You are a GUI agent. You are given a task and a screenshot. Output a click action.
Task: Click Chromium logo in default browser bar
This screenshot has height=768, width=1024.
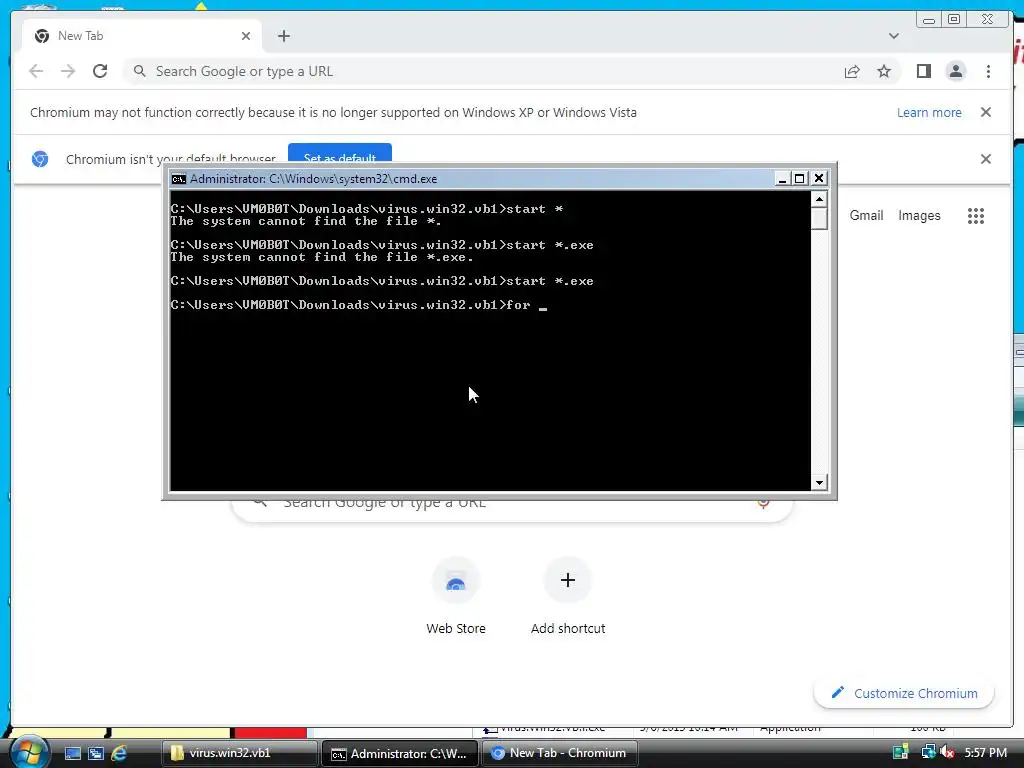[40, 159]
